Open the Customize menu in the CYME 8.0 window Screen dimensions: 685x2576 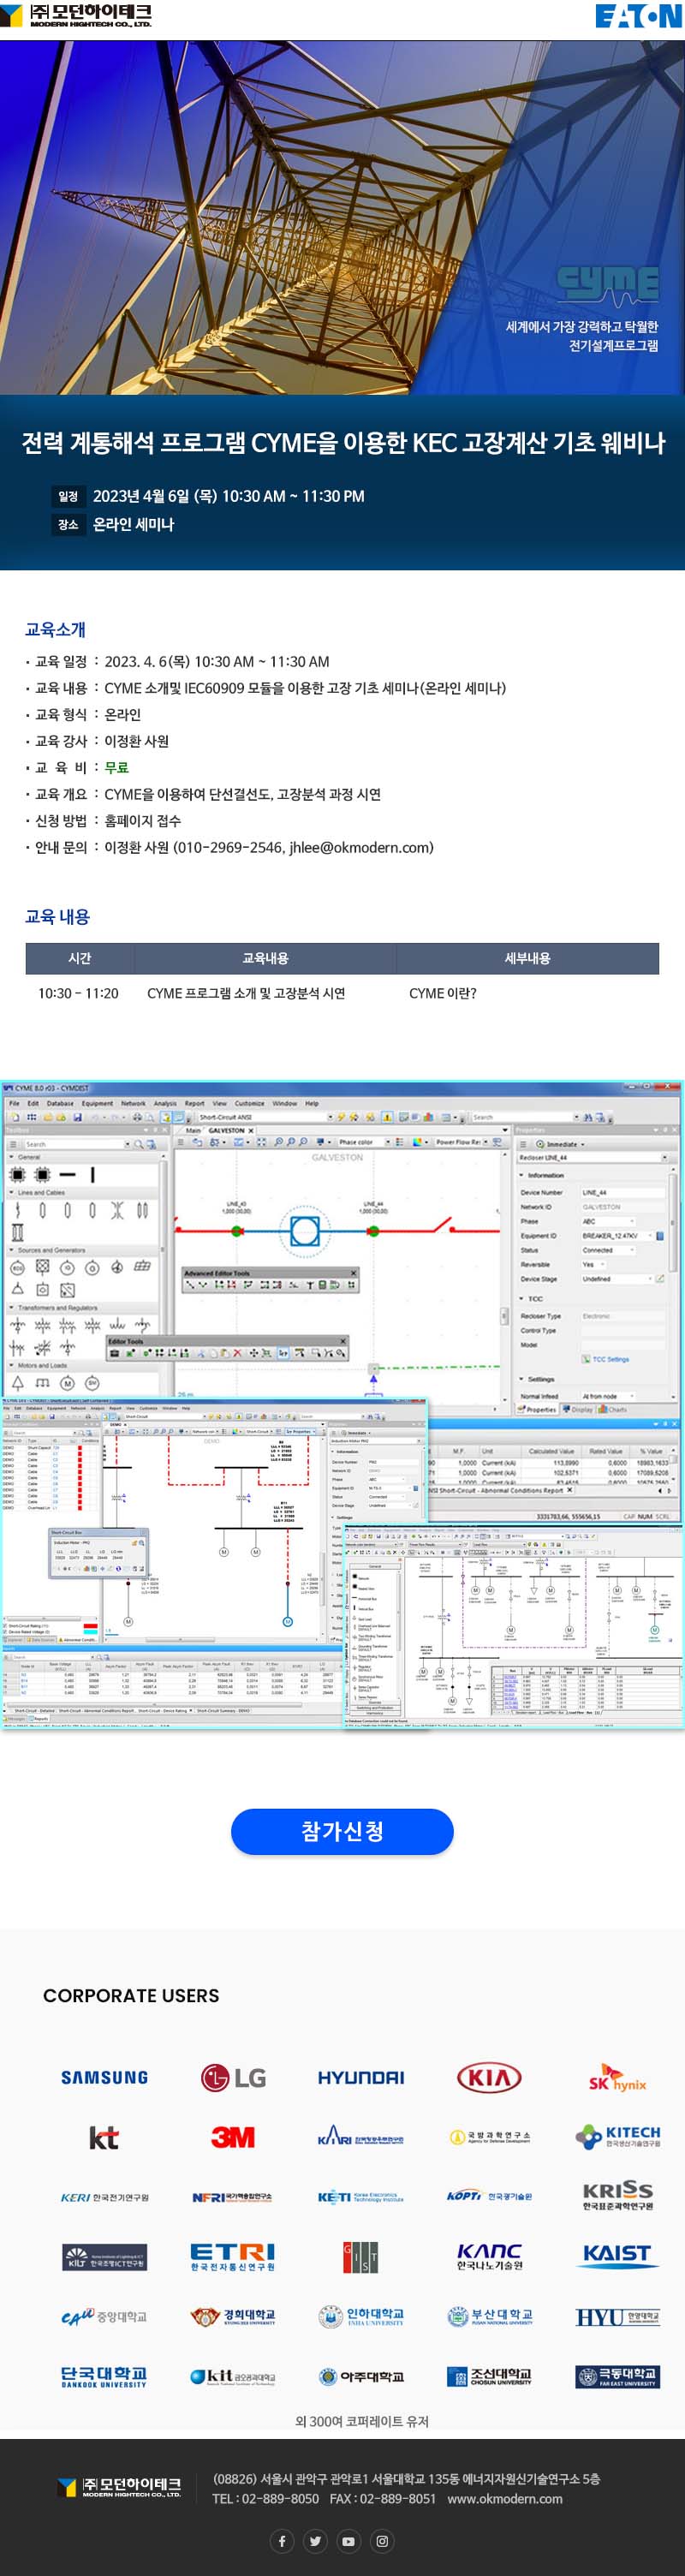point(249,1104)
